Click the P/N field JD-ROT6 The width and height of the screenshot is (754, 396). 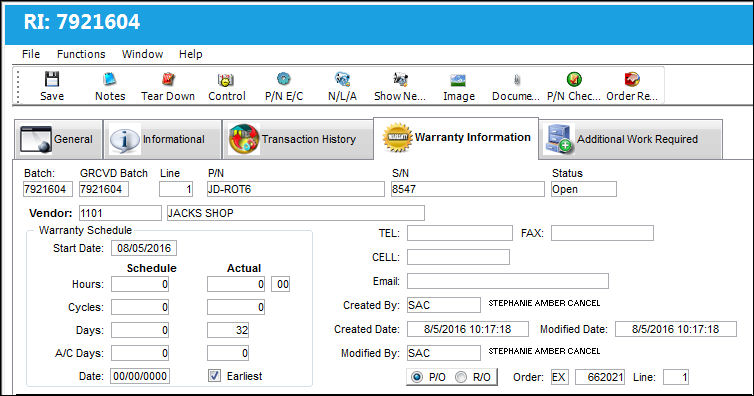pyautogui.click(x=296, y=189)
